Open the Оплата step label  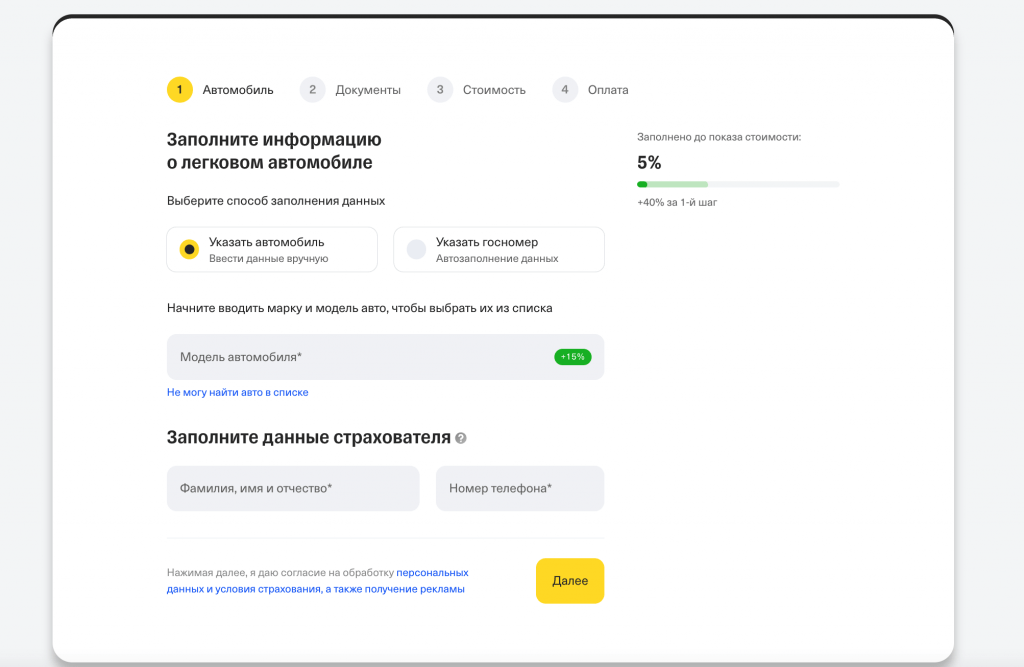[x=608, y=90]
